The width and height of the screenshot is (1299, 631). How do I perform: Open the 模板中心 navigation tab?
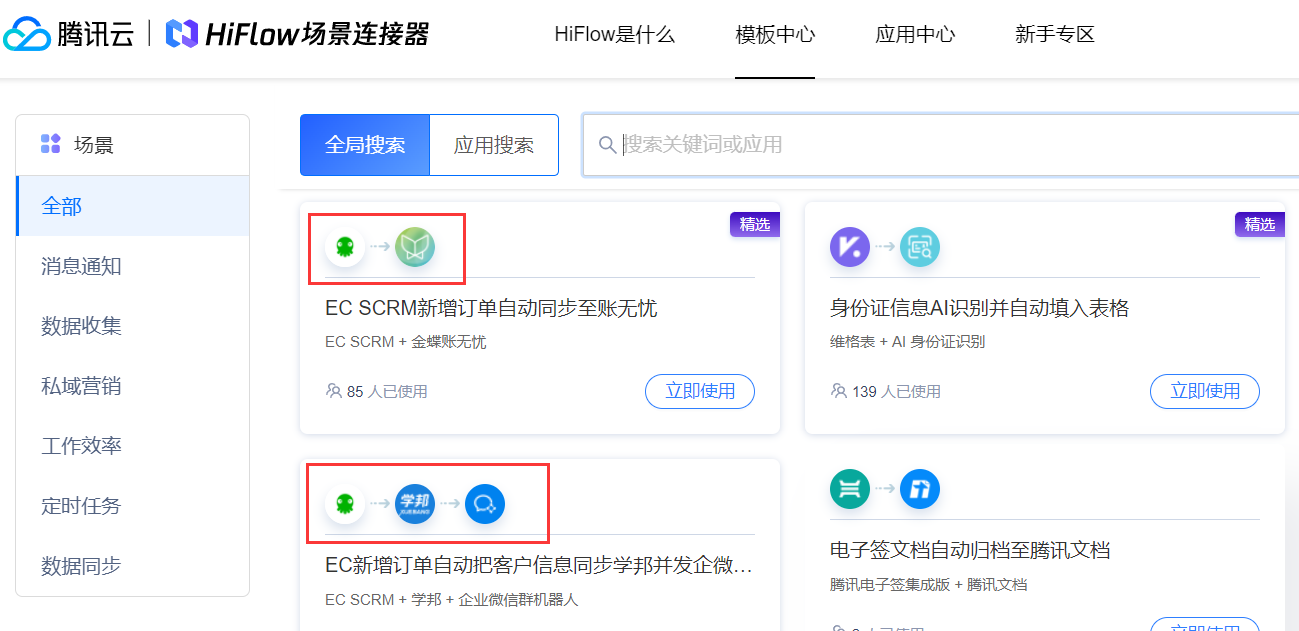point(775,35)
